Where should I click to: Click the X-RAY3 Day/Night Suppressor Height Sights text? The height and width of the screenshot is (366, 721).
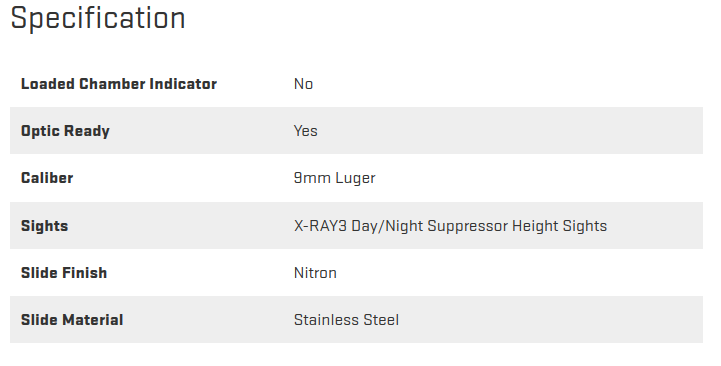(451, 226)
